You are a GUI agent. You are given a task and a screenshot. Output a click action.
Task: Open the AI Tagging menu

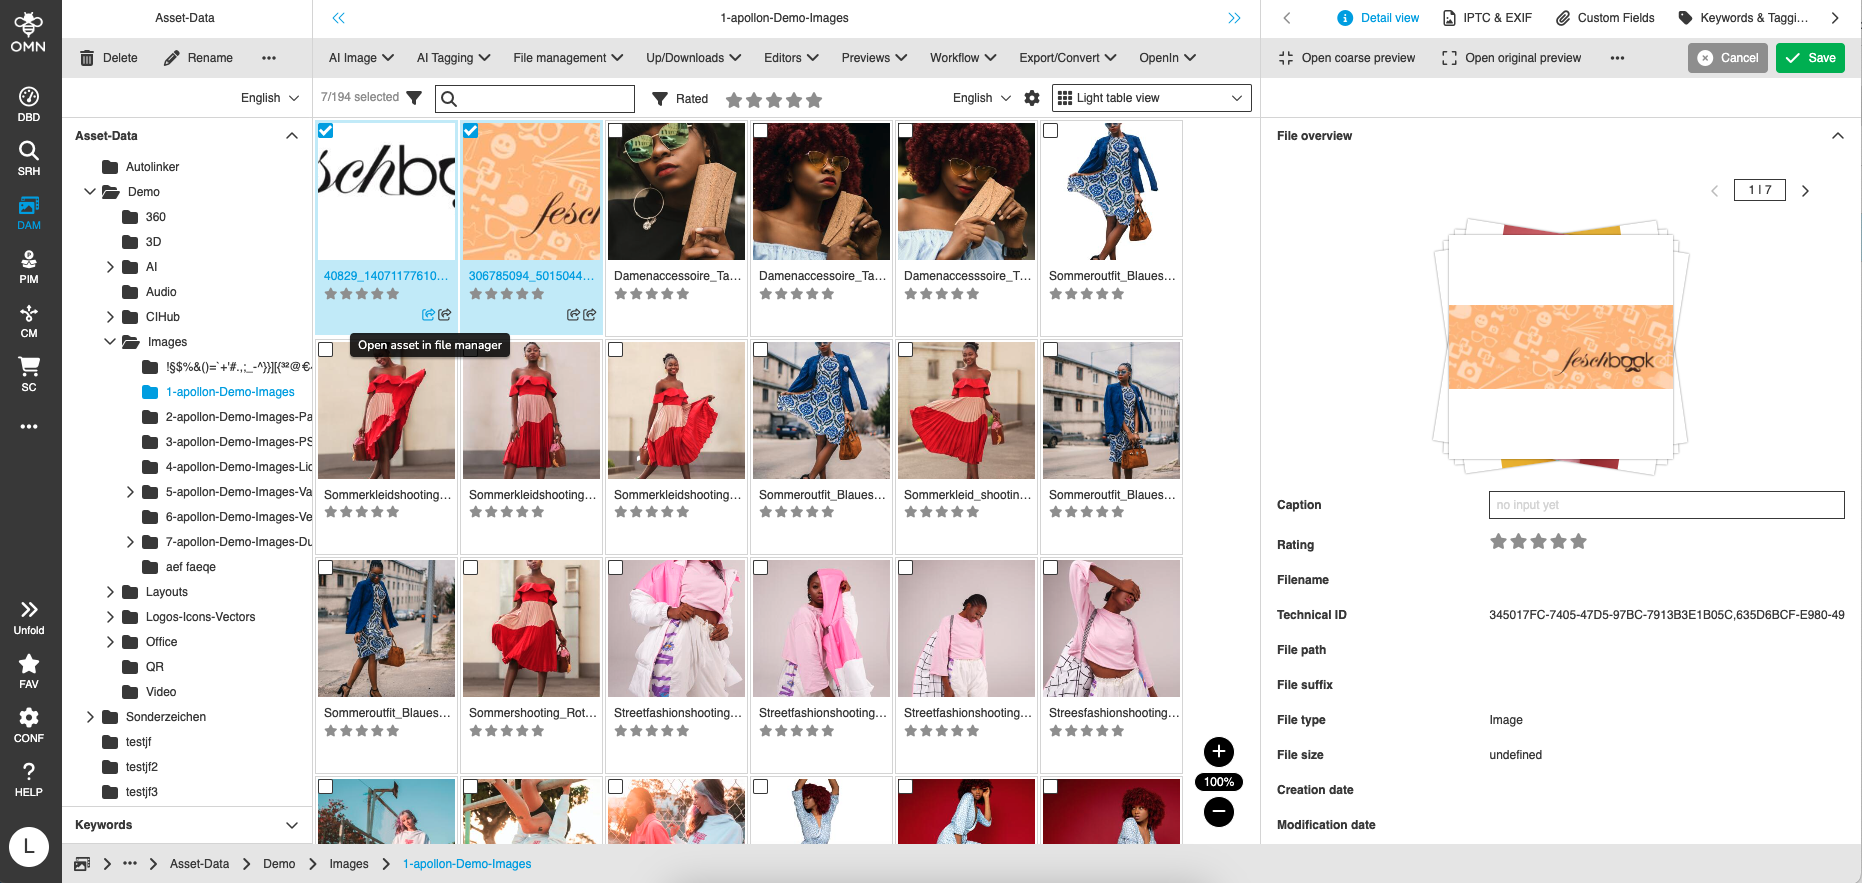click(453, 58)
